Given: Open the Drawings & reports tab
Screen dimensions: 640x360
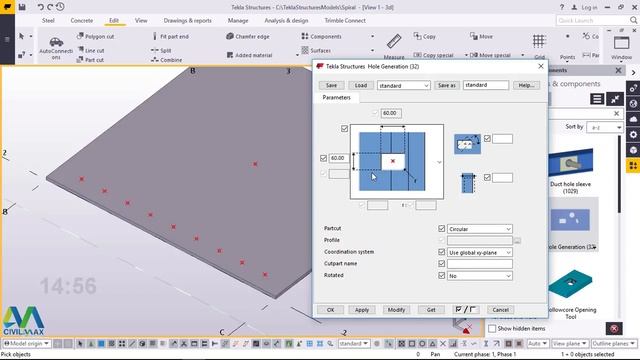Looking at the screenshot, I should (188, 20).
